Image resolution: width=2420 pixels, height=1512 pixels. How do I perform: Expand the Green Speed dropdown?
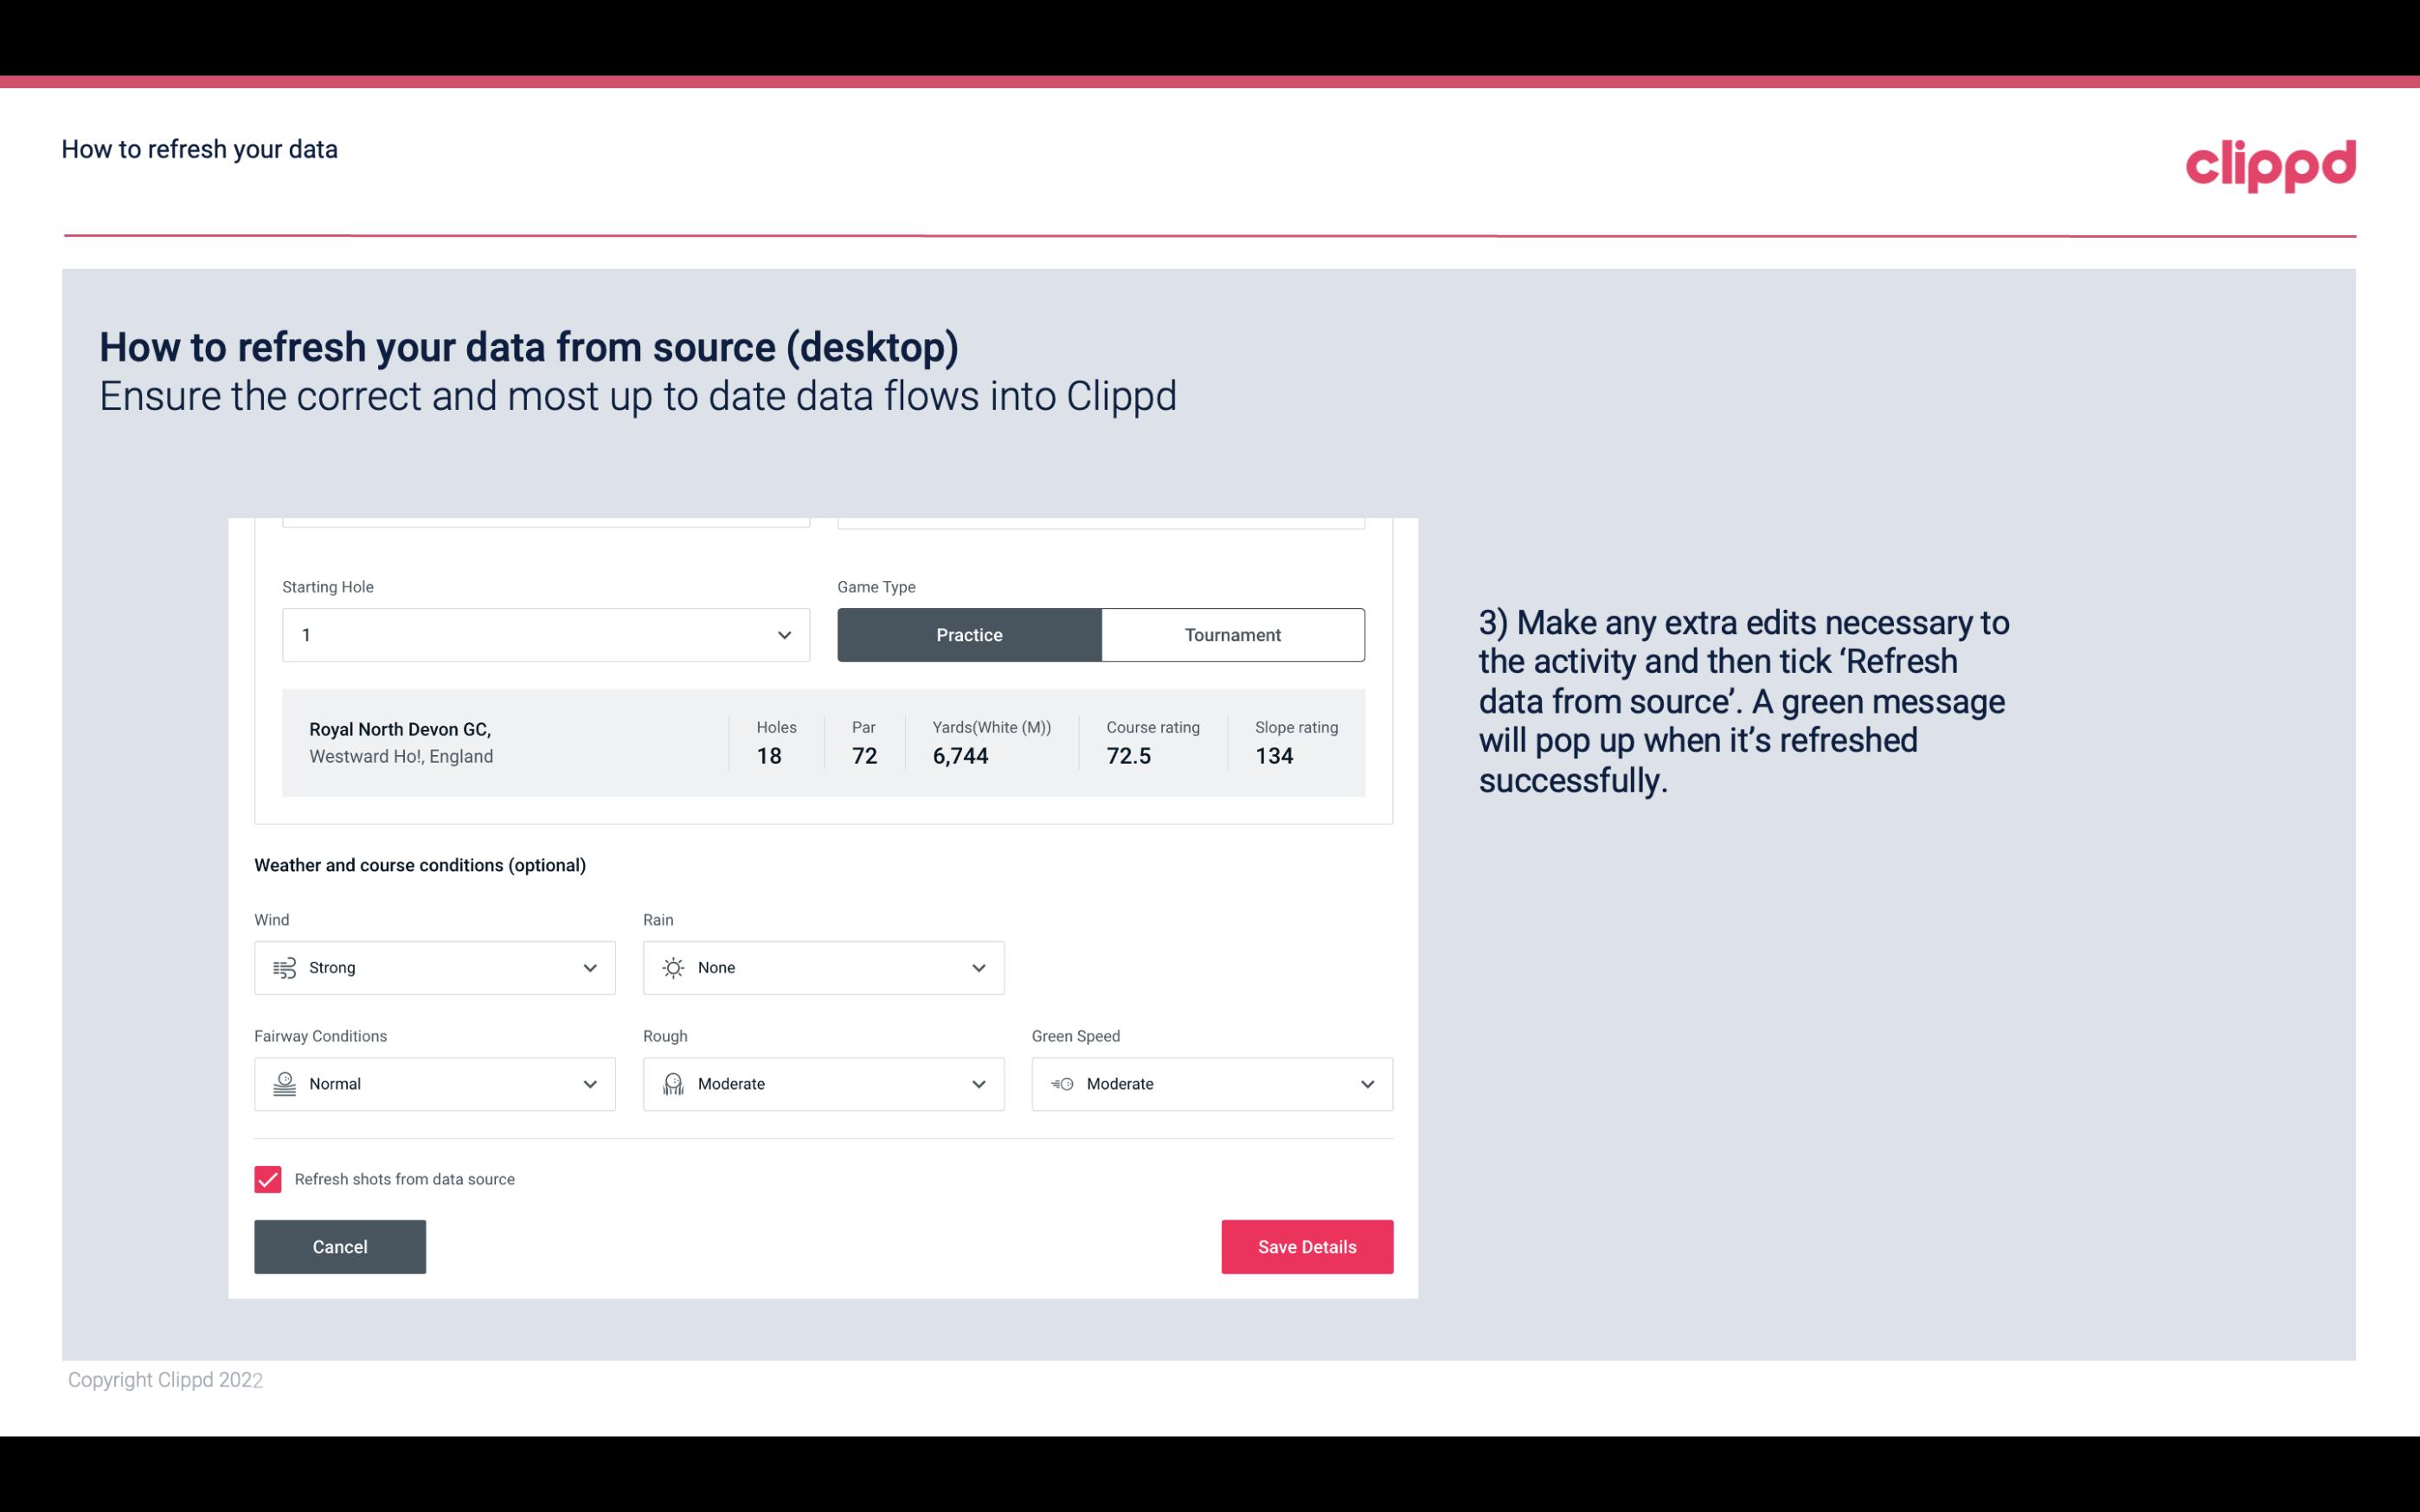tap(1366, 1084)
